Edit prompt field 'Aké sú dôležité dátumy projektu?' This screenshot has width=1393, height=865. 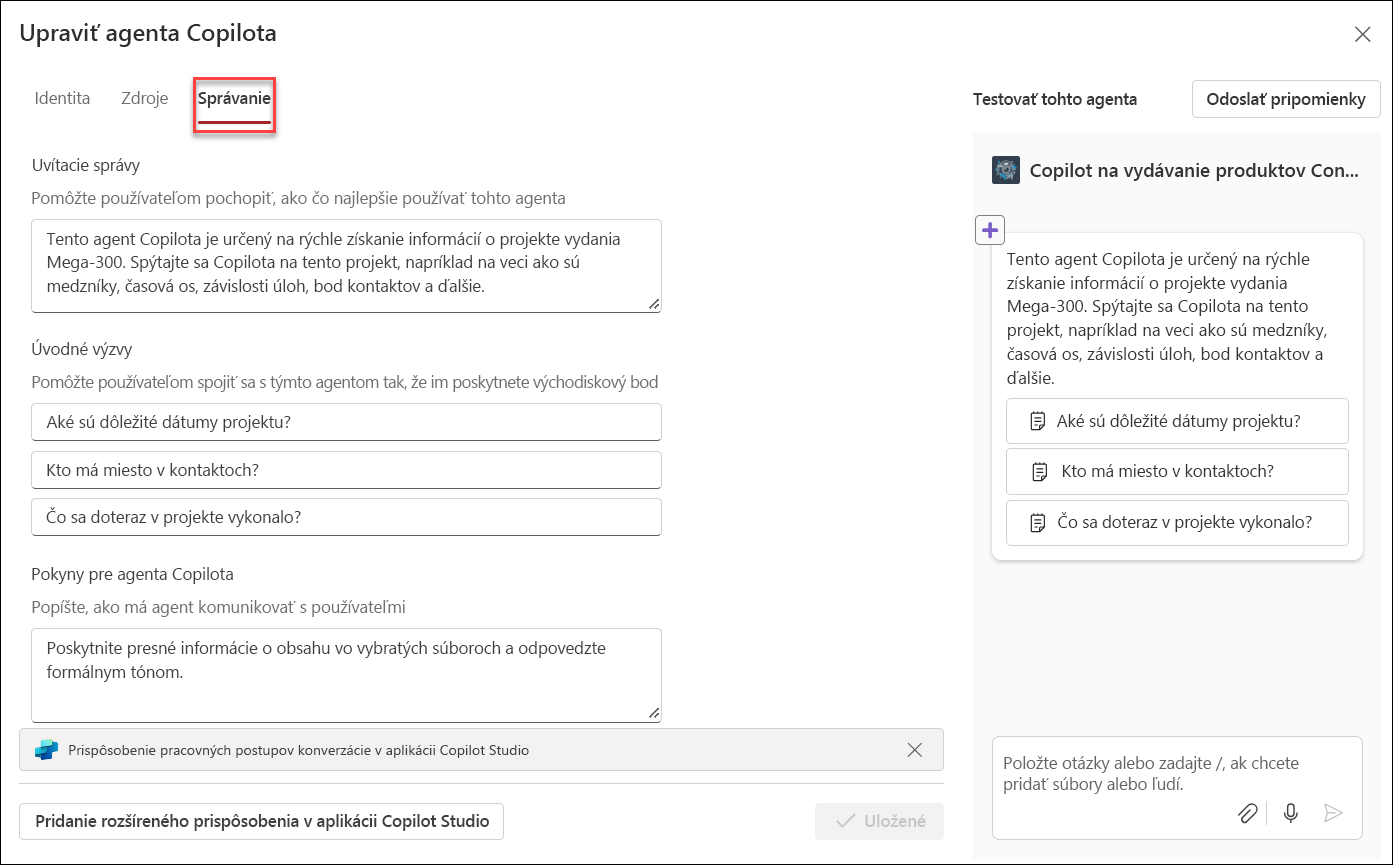[x=346, y=422]
